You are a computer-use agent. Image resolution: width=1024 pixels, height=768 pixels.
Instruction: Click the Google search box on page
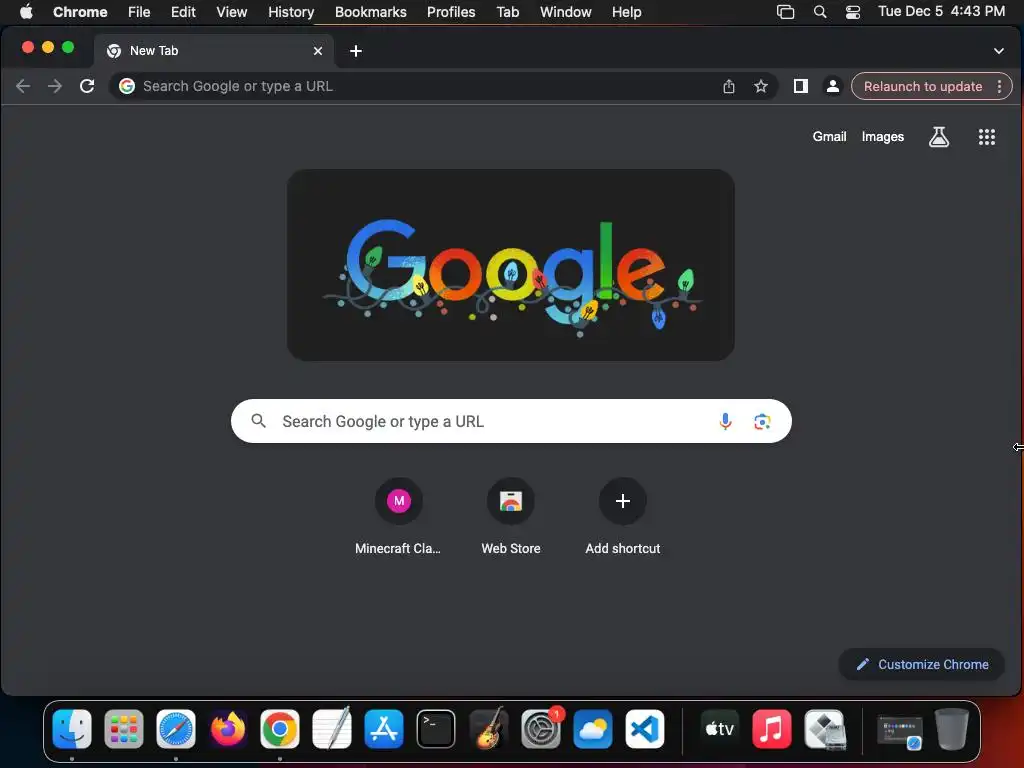point(511,421)
